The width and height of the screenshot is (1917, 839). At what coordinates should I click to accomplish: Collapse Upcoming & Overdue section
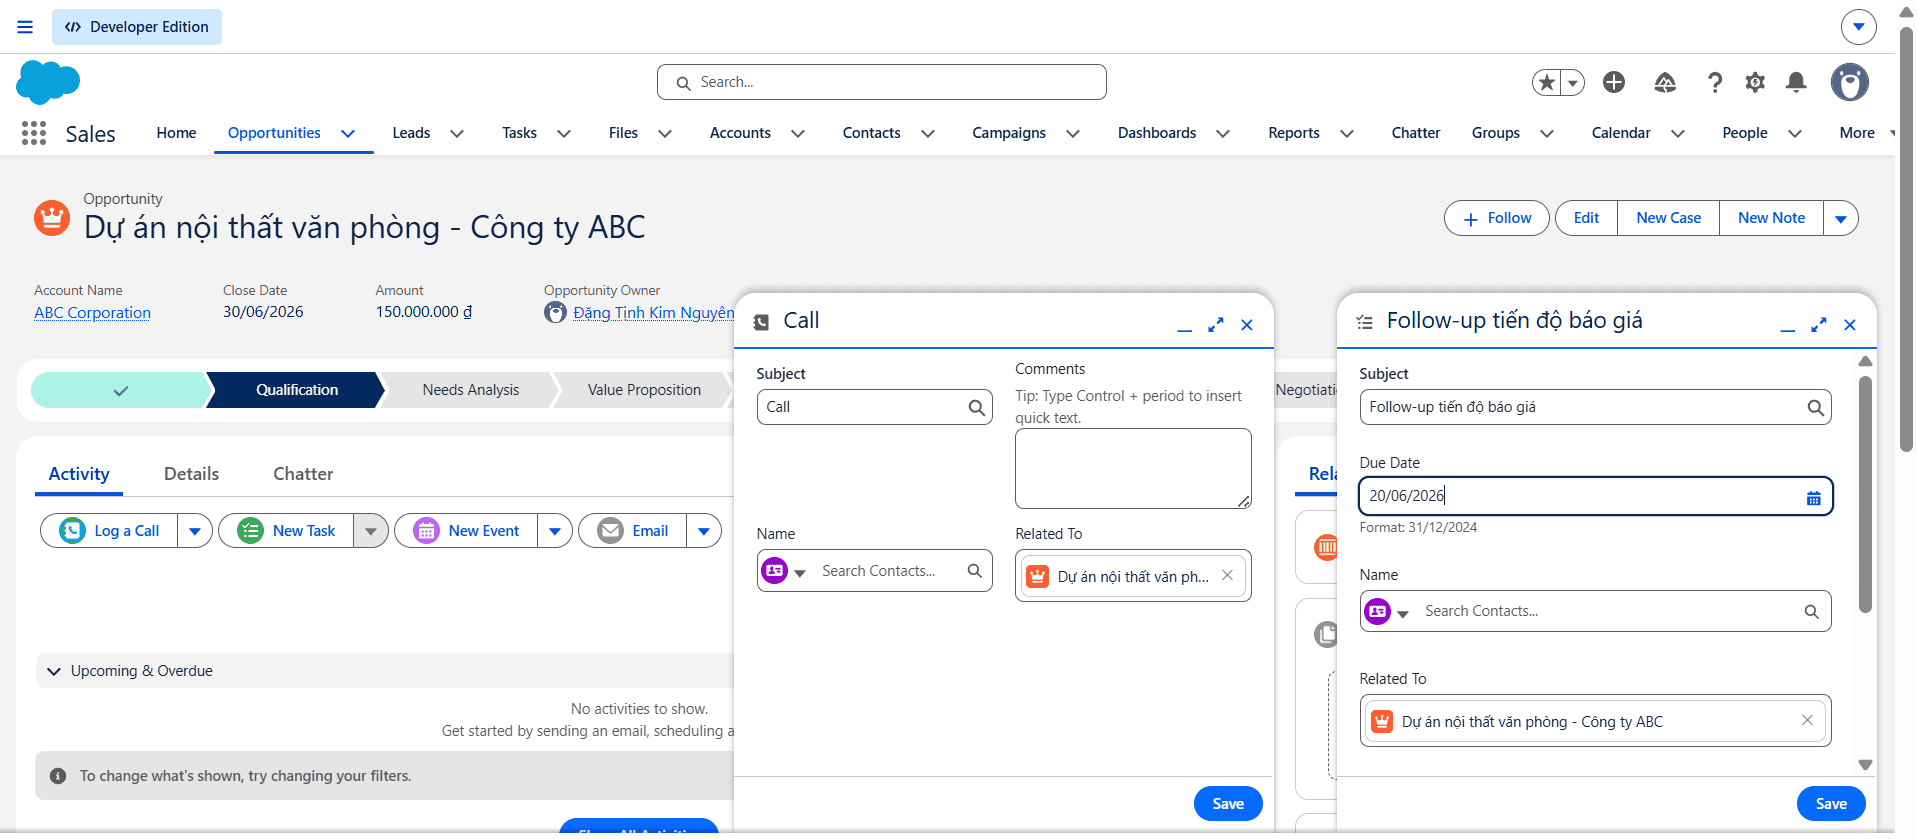tap(54, 671)
